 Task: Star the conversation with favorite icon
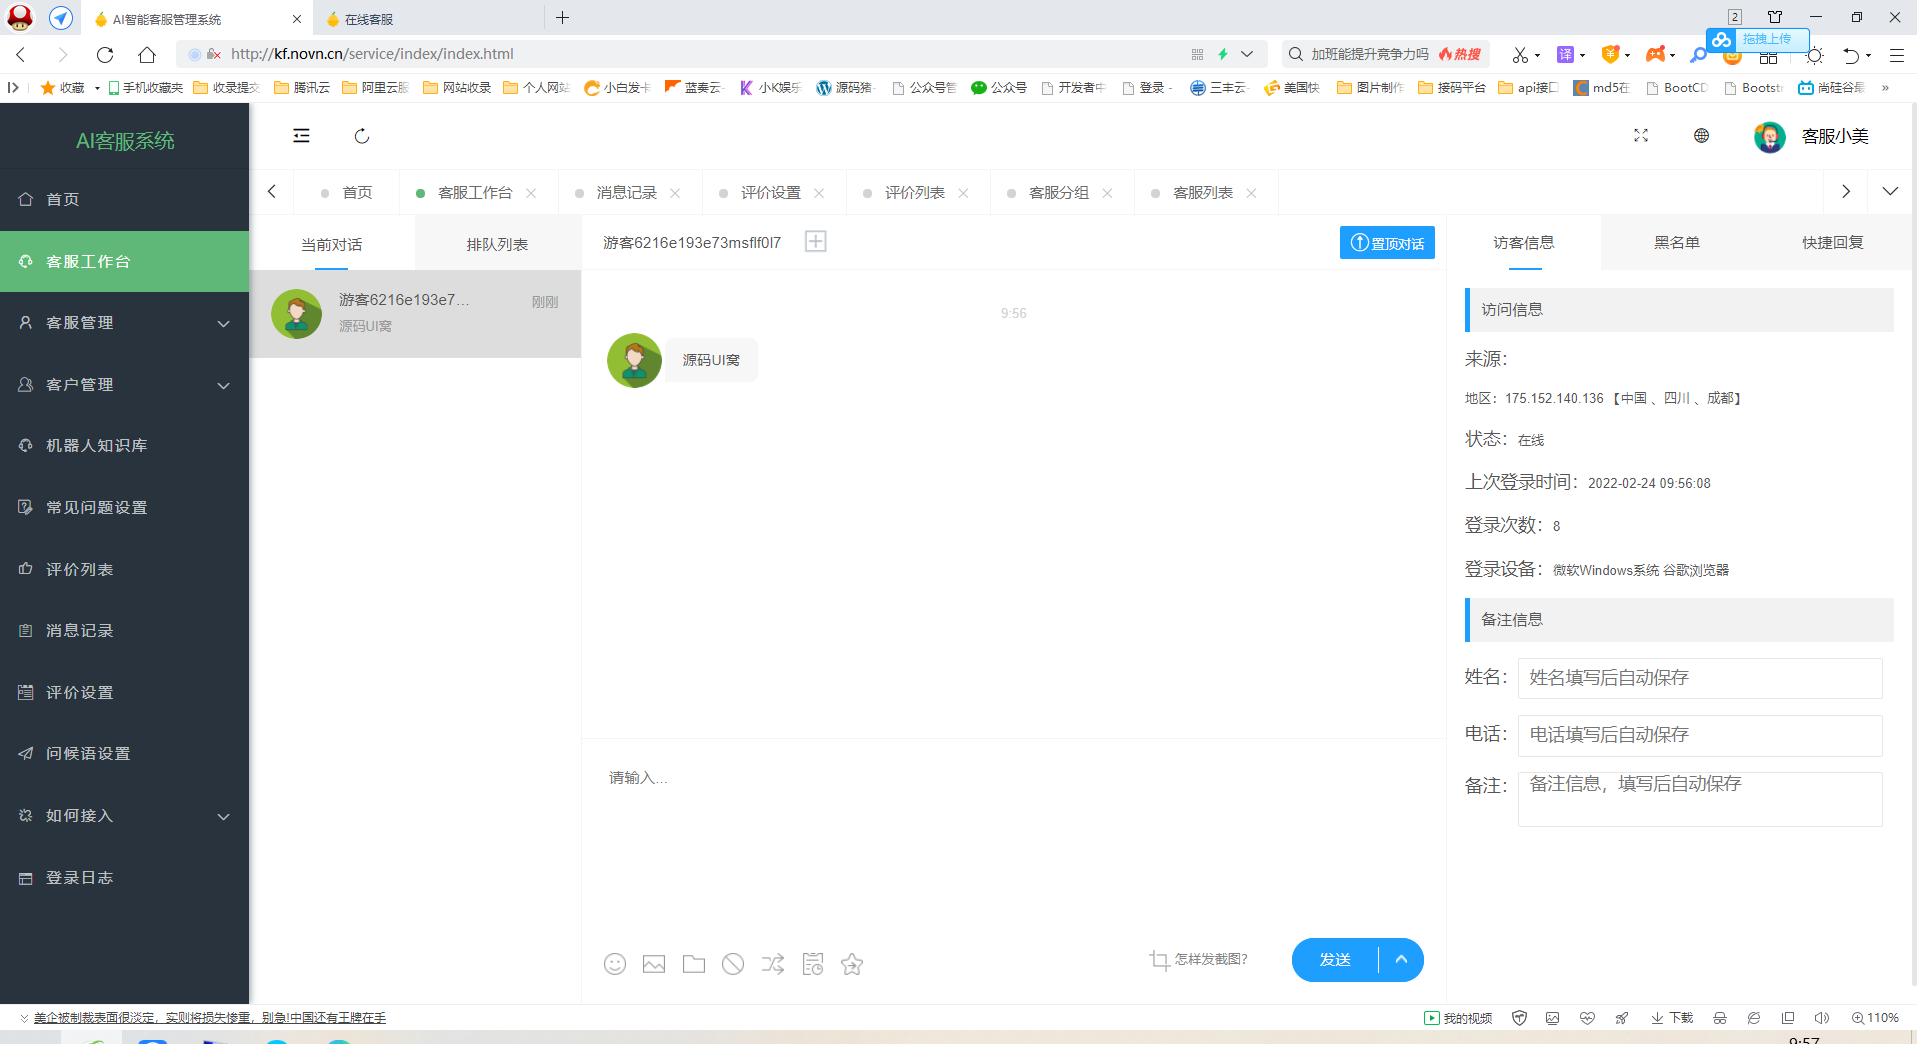point(851,963)
